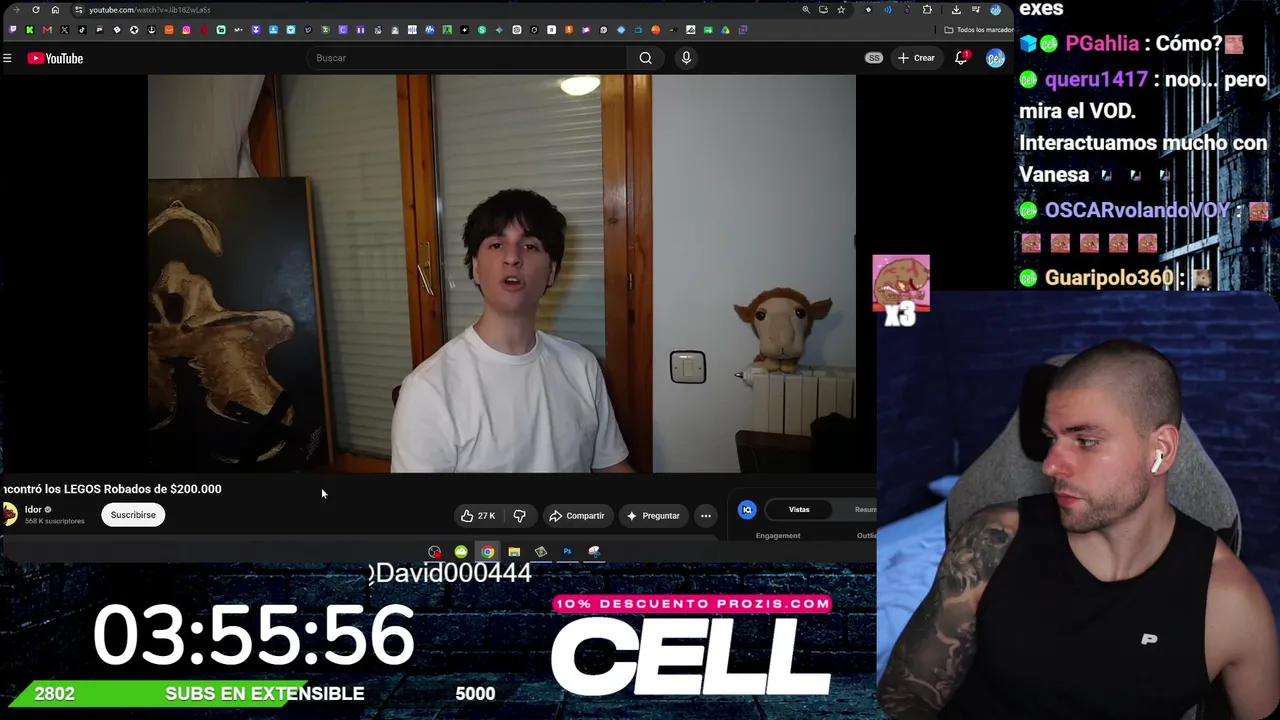Select the Engagement label
Image resolution: width=1280 pixels, height=720 pixels.
pos(778,536)
